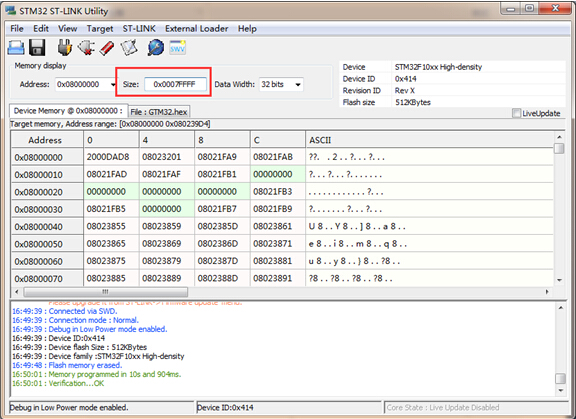The width and height of the screenshot is (576, 419).
Task: Open the SWV viewer icon
Action: coord(177,47)
